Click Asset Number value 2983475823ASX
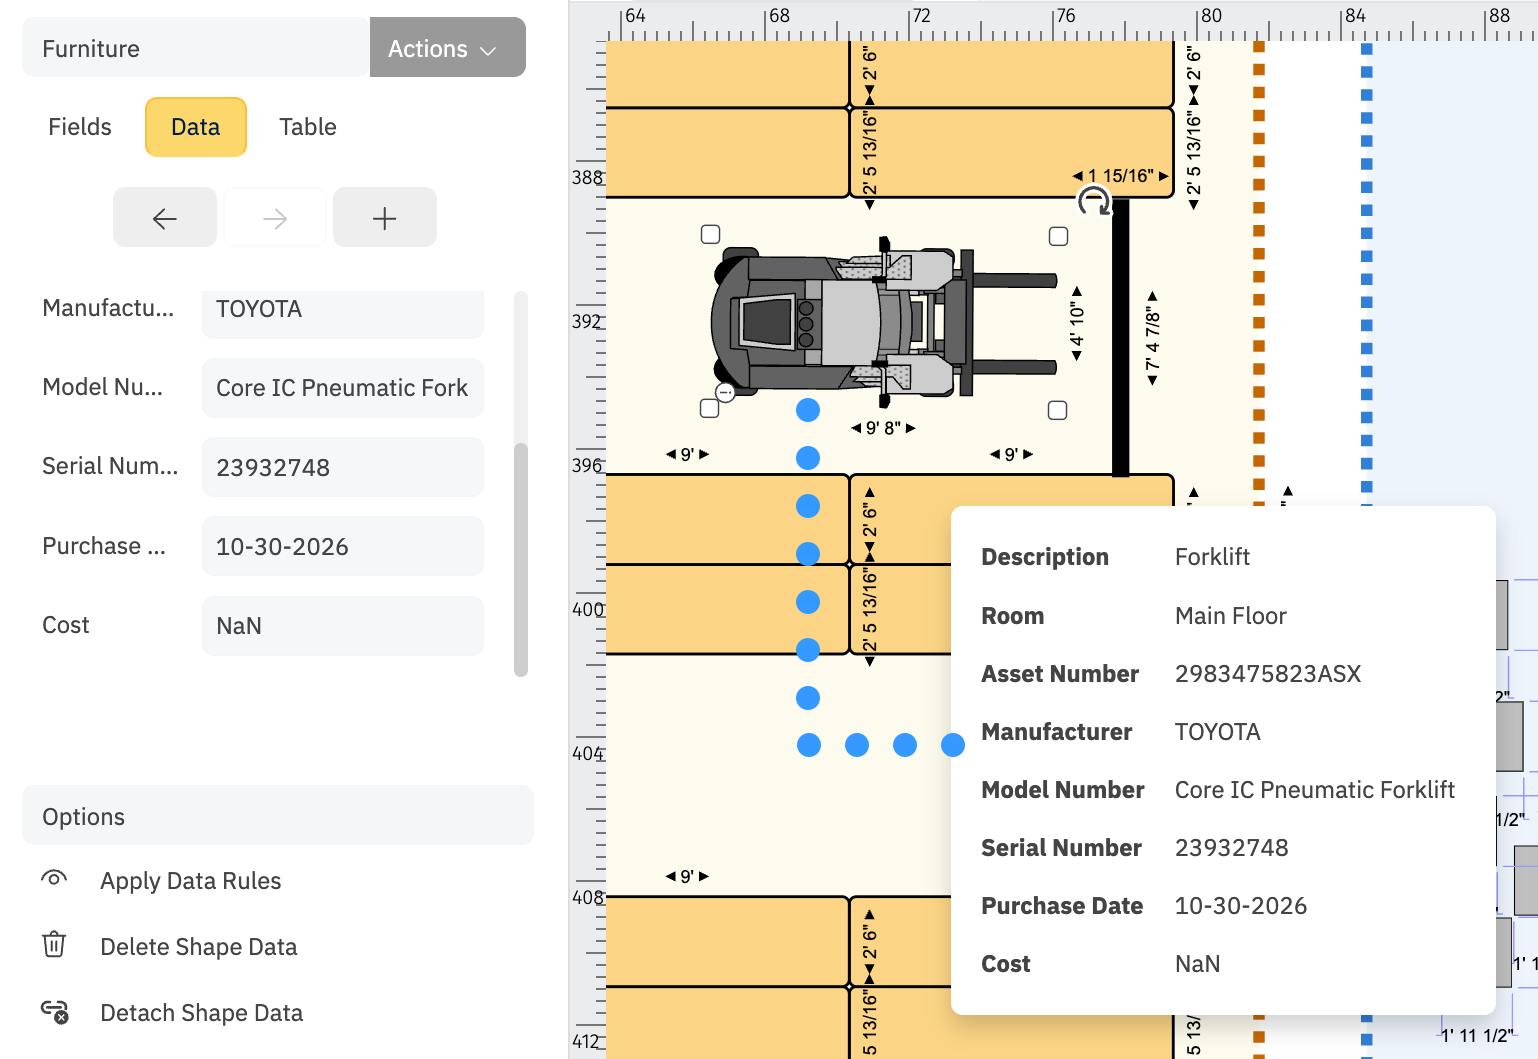 point(1268,674)
